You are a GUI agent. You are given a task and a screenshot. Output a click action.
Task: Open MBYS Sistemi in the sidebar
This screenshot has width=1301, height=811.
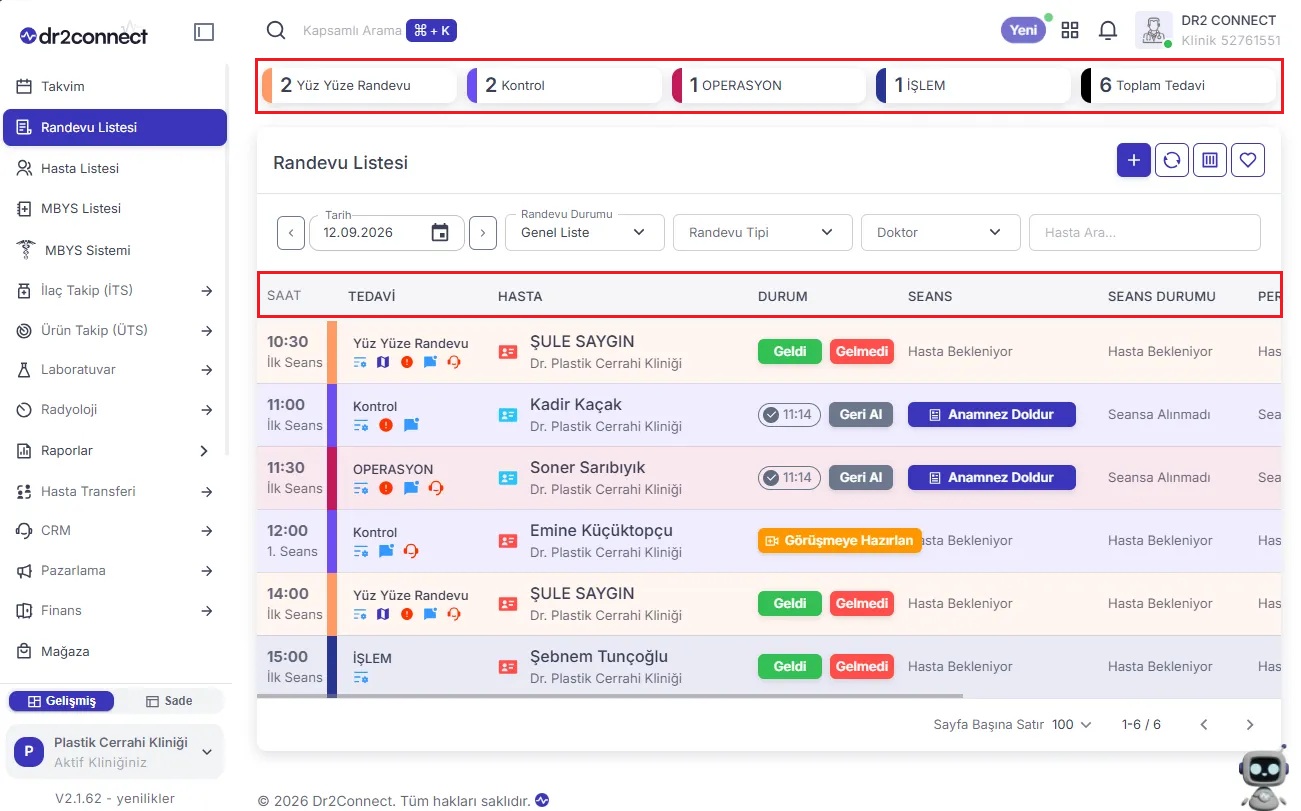pyautogui.click(x=115, y=250)
